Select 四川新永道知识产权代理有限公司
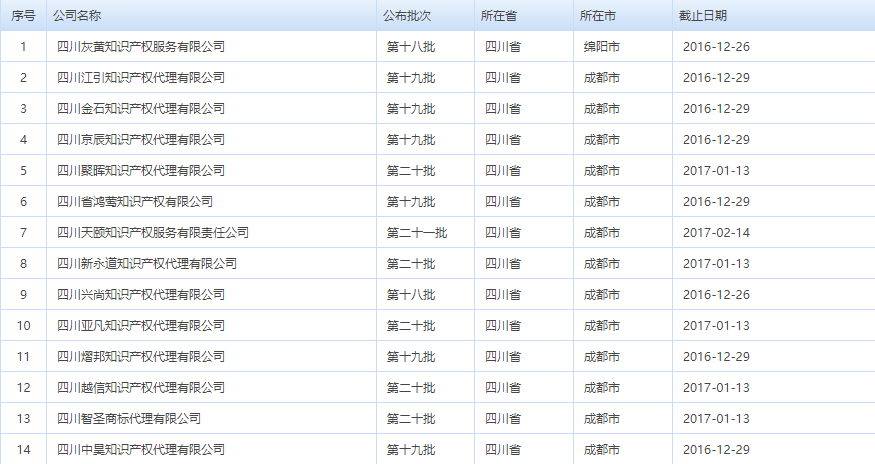Image resolution: width=875 pixels, height=464 pixels. [x=147, y=264]
